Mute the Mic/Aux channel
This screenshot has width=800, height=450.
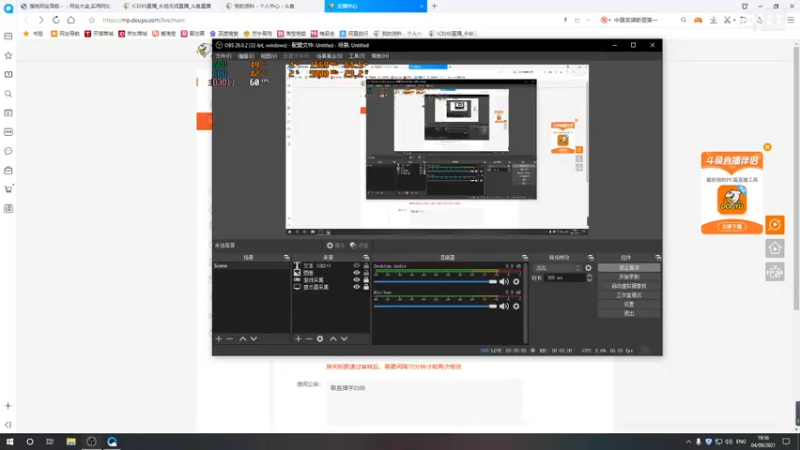click(x=504, y=306)
